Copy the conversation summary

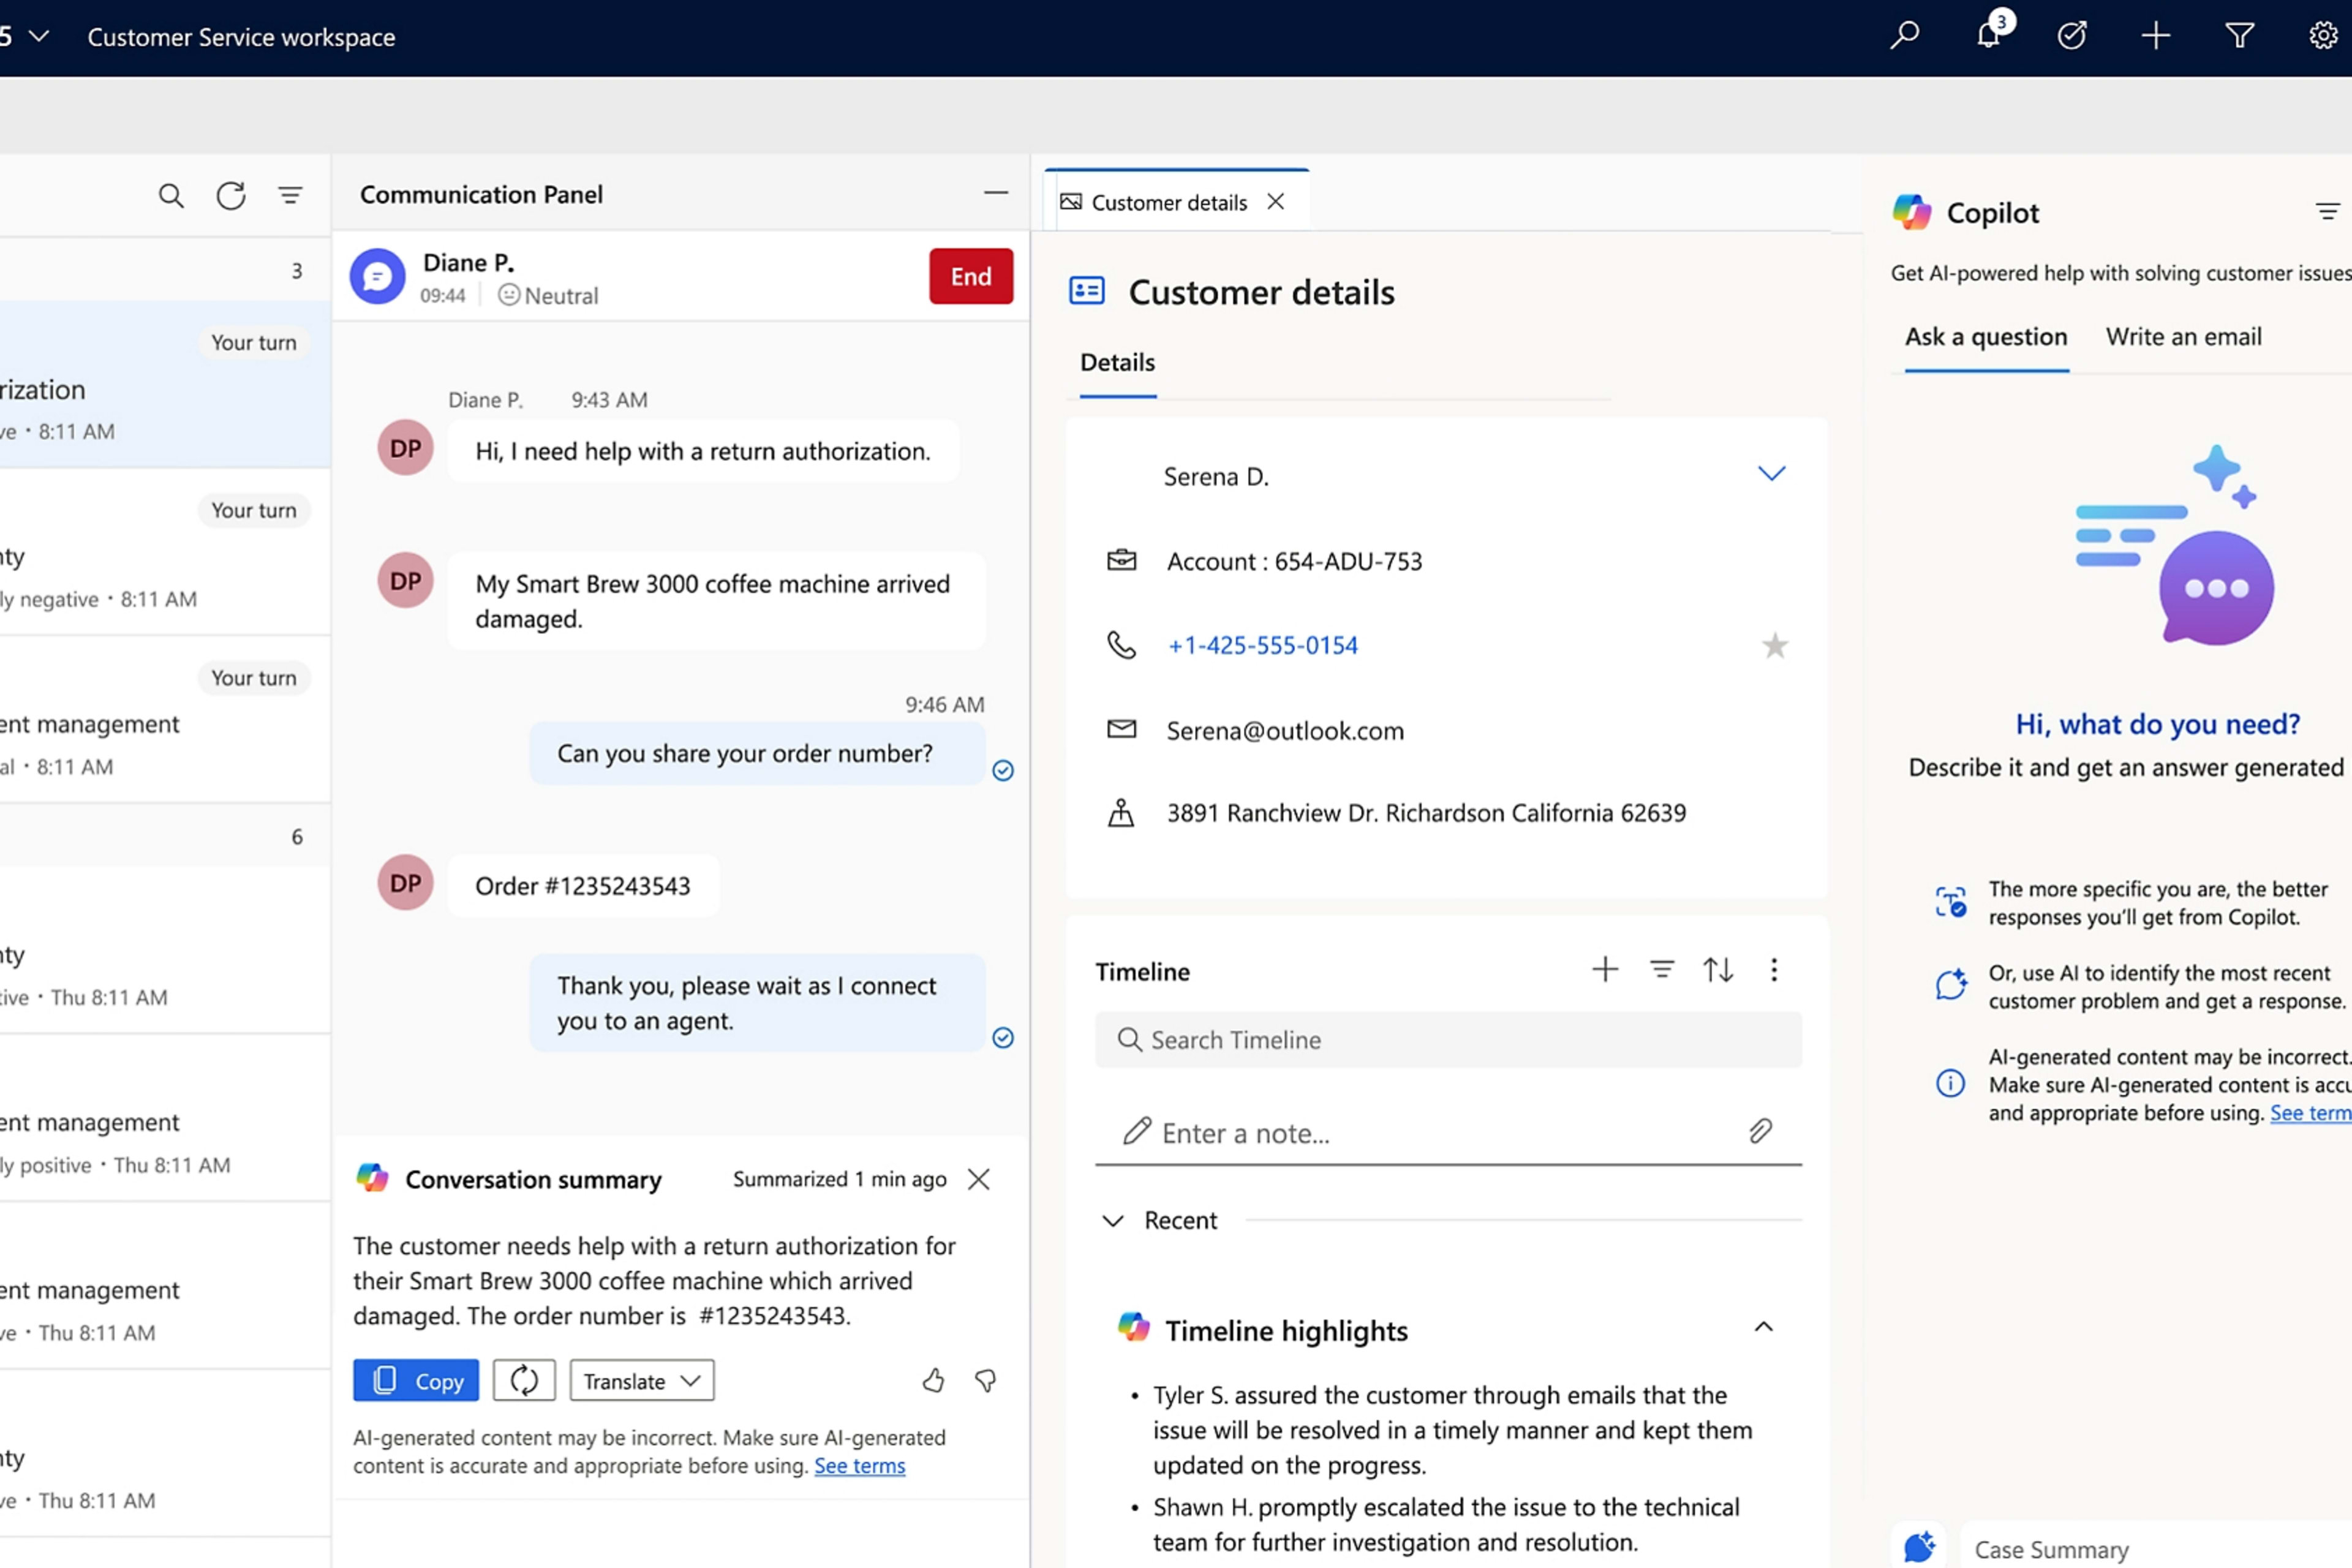point(416,1381)
